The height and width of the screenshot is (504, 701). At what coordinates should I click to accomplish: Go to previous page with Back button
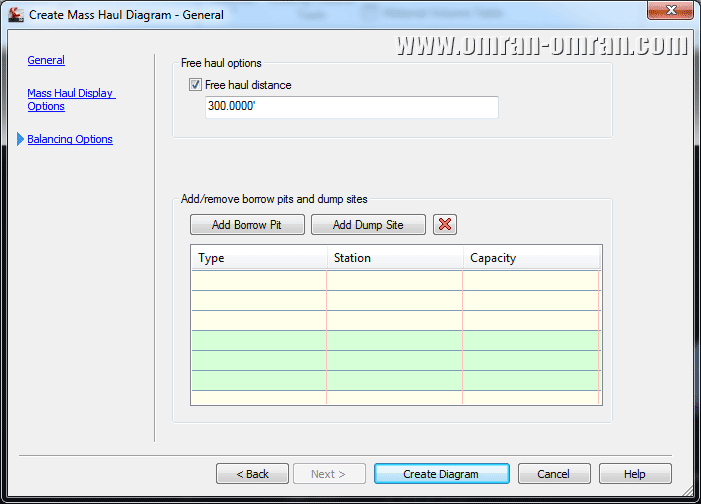(x=252, y=474)
